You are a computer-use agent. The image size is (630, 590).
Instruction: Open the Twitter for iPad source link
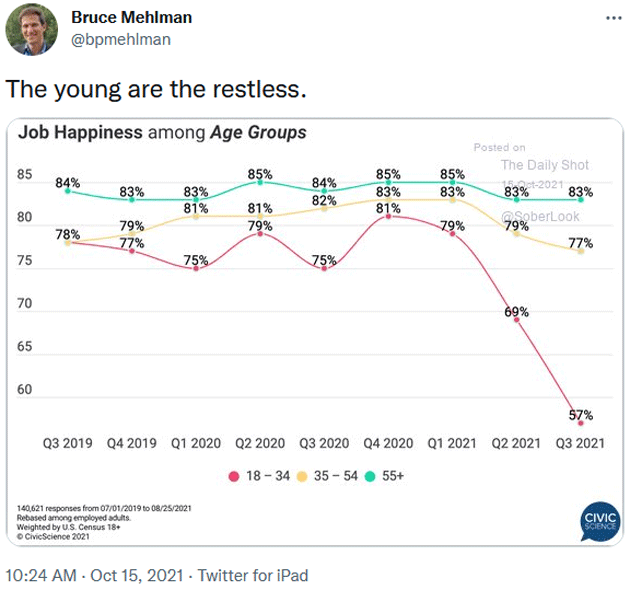tap(253, 575)
